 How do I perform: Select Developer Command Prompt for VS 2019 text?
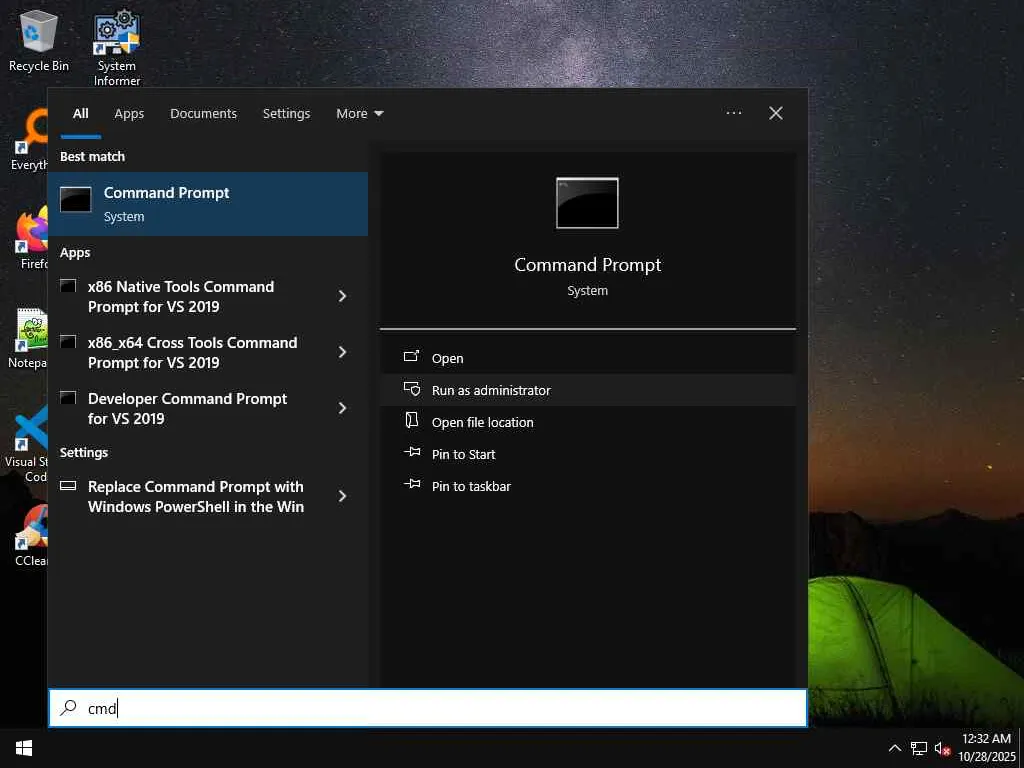(187, 408)
